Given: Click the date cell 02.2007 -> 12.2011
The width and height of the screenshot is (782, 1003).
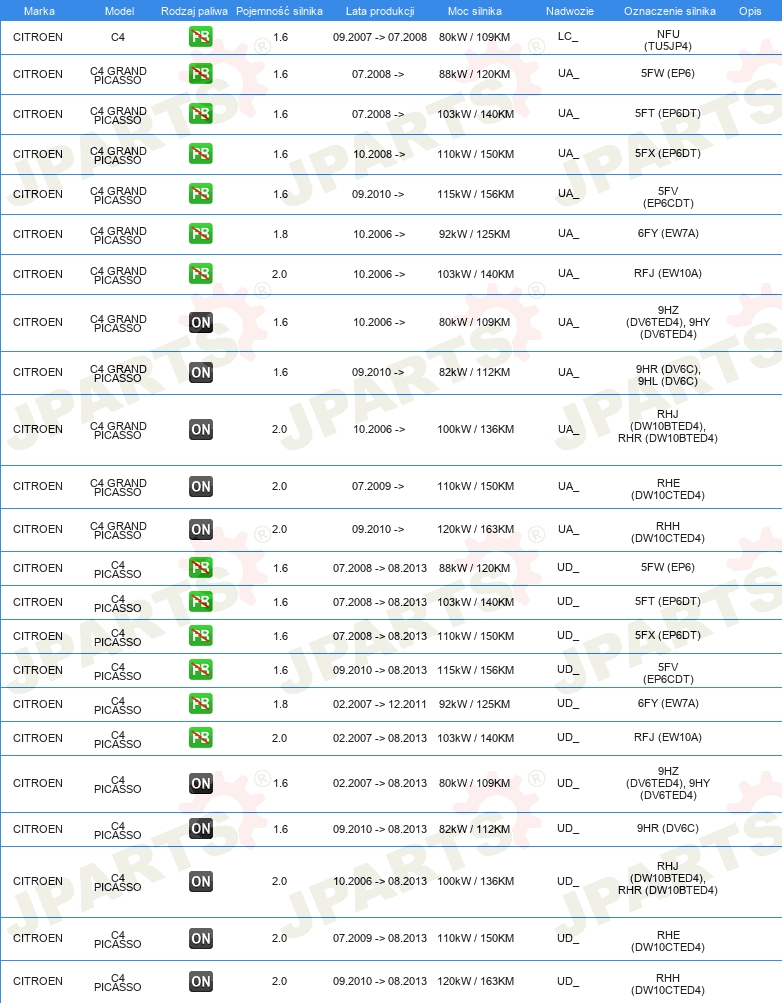Looking at the screenshot, I should [380, 704].
